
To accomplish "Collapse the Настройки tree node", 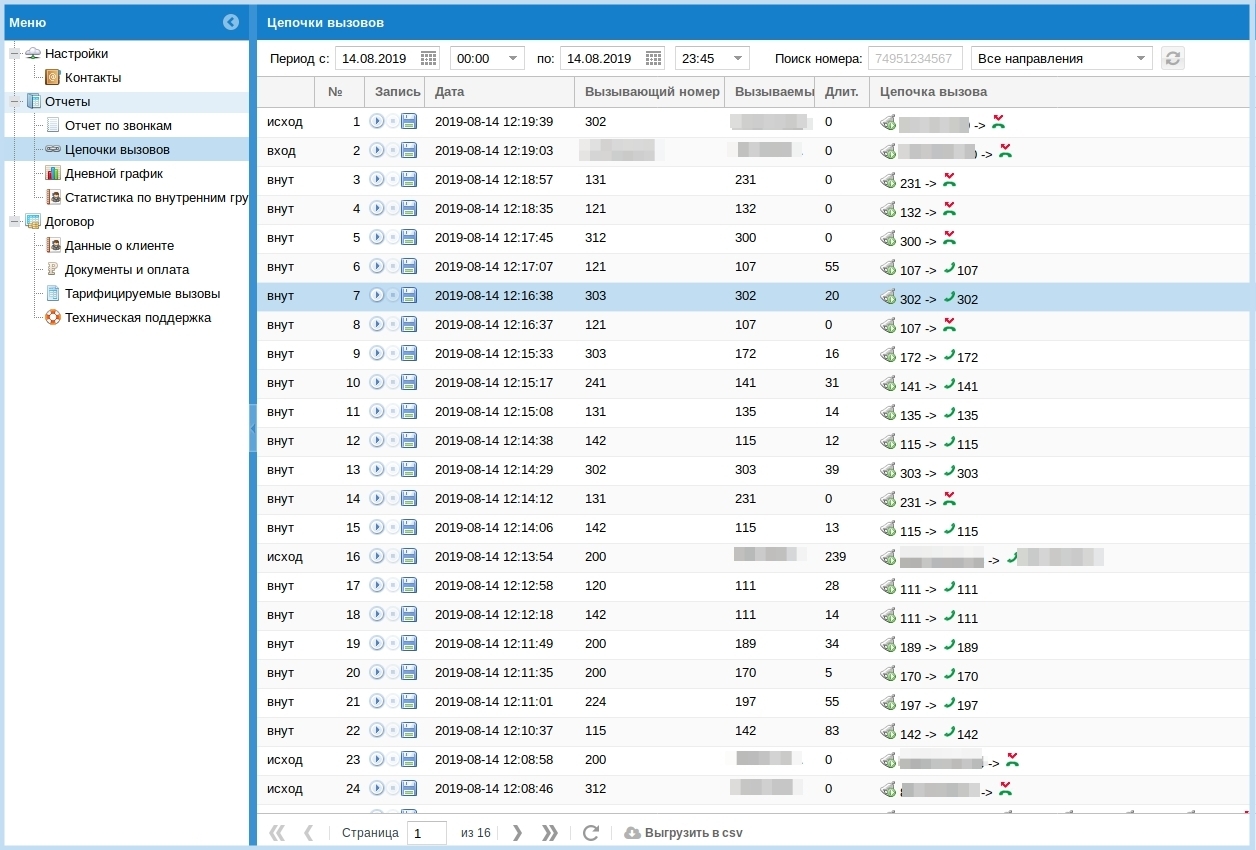I will (15, 53).
